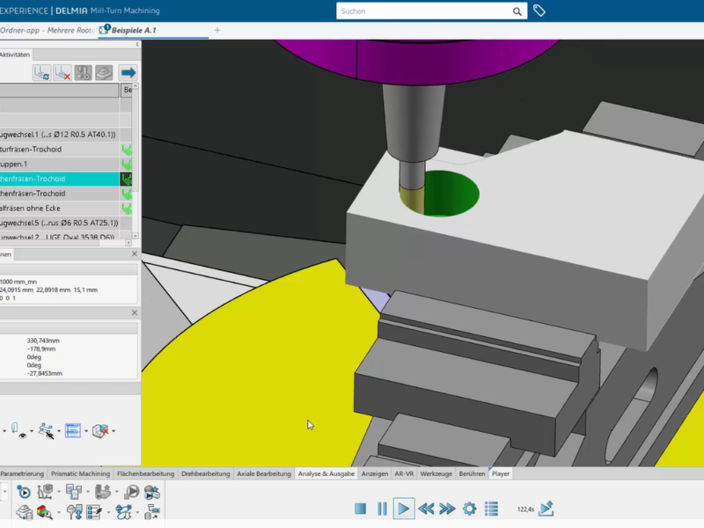Click the edit pencil icon beside 122,4s

[x=546, y=509]
